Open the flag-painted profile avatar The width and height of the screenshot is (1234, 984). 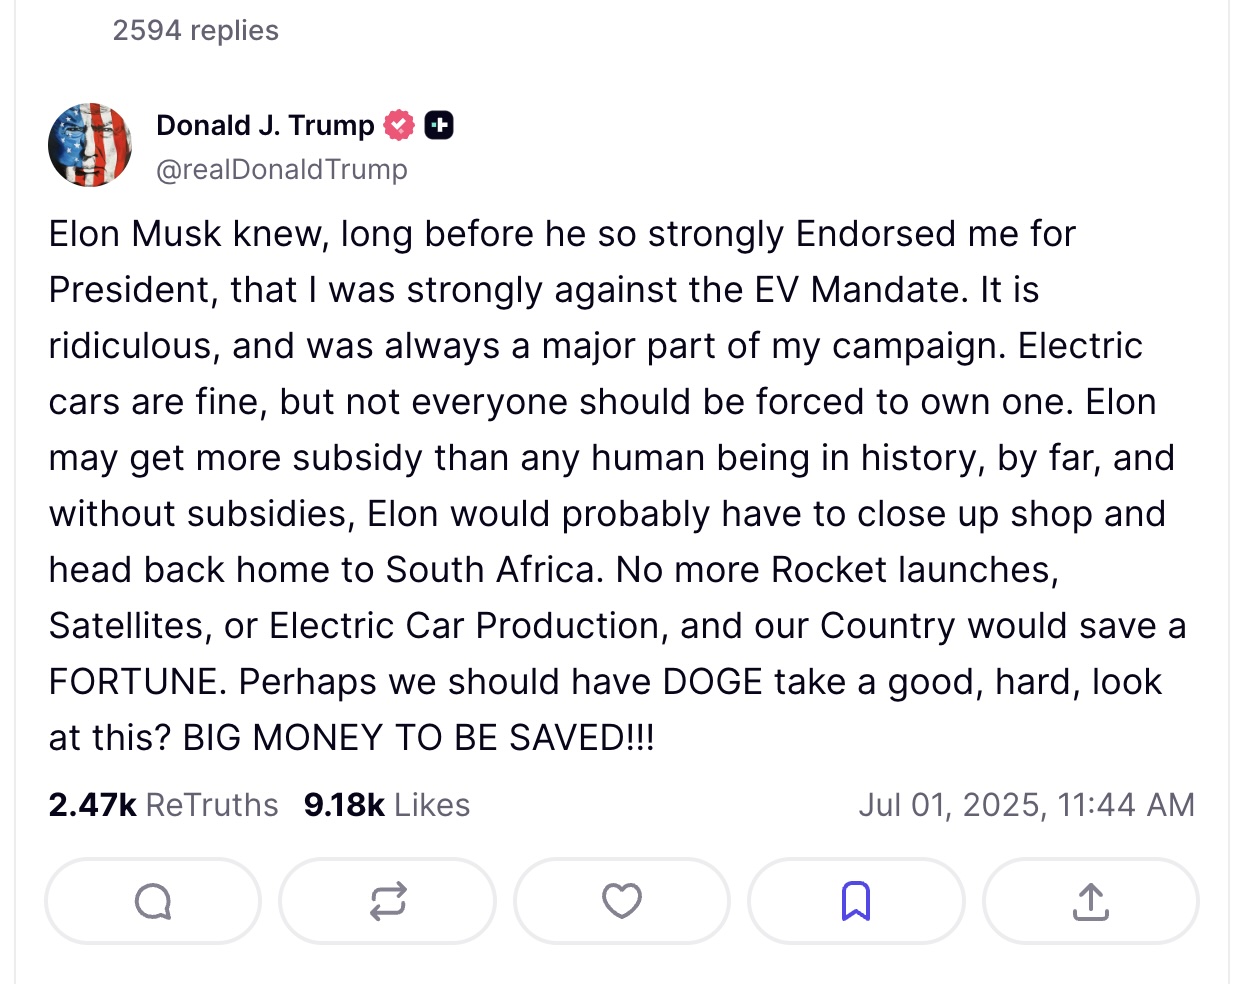(90, 145)
